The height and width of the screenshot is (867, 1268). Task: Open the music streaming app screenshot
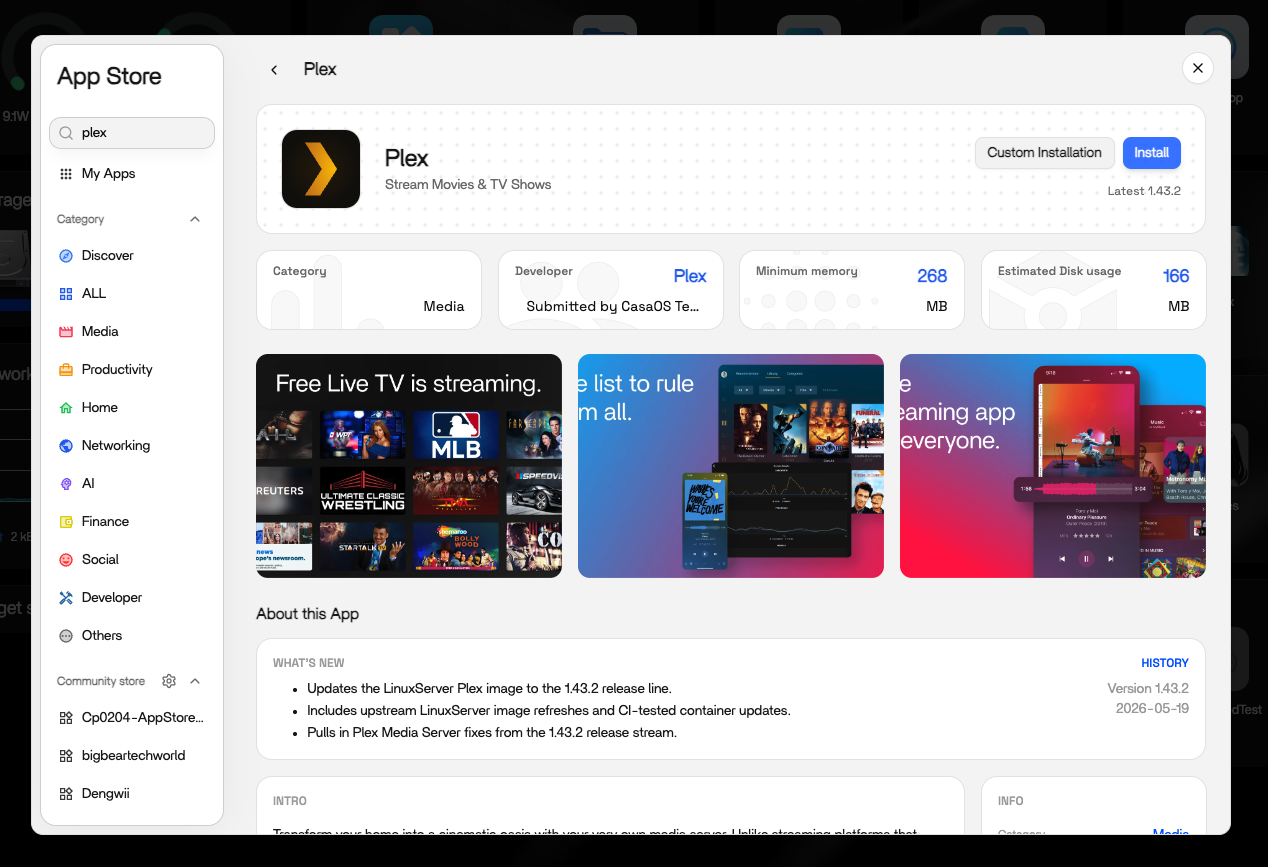tap(1053, 466)
